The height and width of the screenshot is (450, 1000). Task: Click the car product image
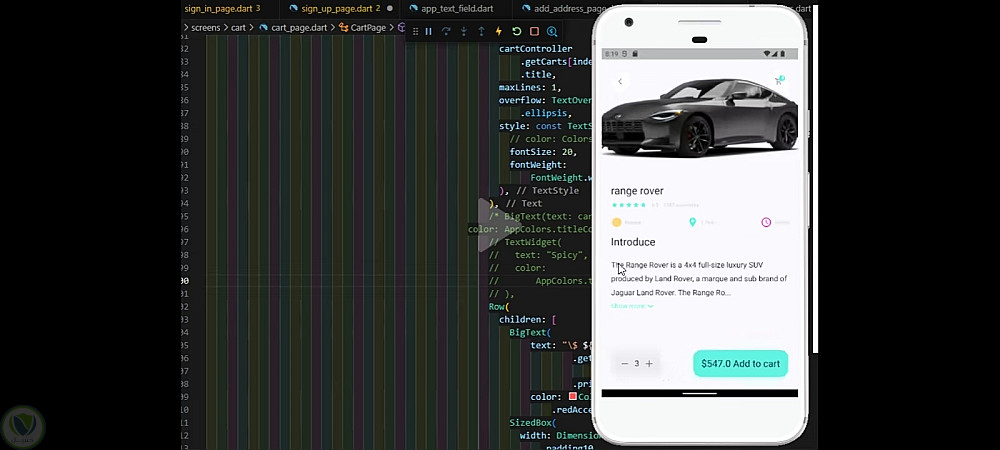[700, 118]
